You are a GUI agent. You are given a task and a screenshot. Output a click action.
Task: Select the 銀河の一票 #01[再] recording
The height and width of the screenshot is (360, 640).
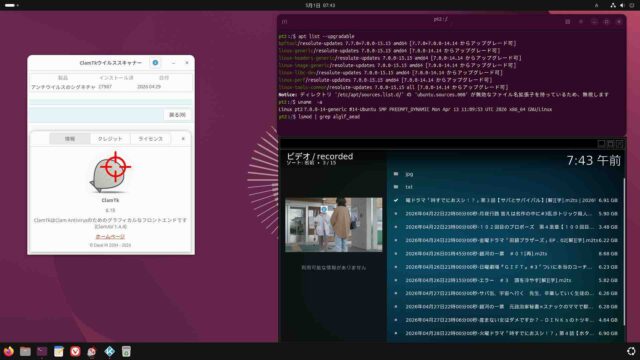point(506,253)
